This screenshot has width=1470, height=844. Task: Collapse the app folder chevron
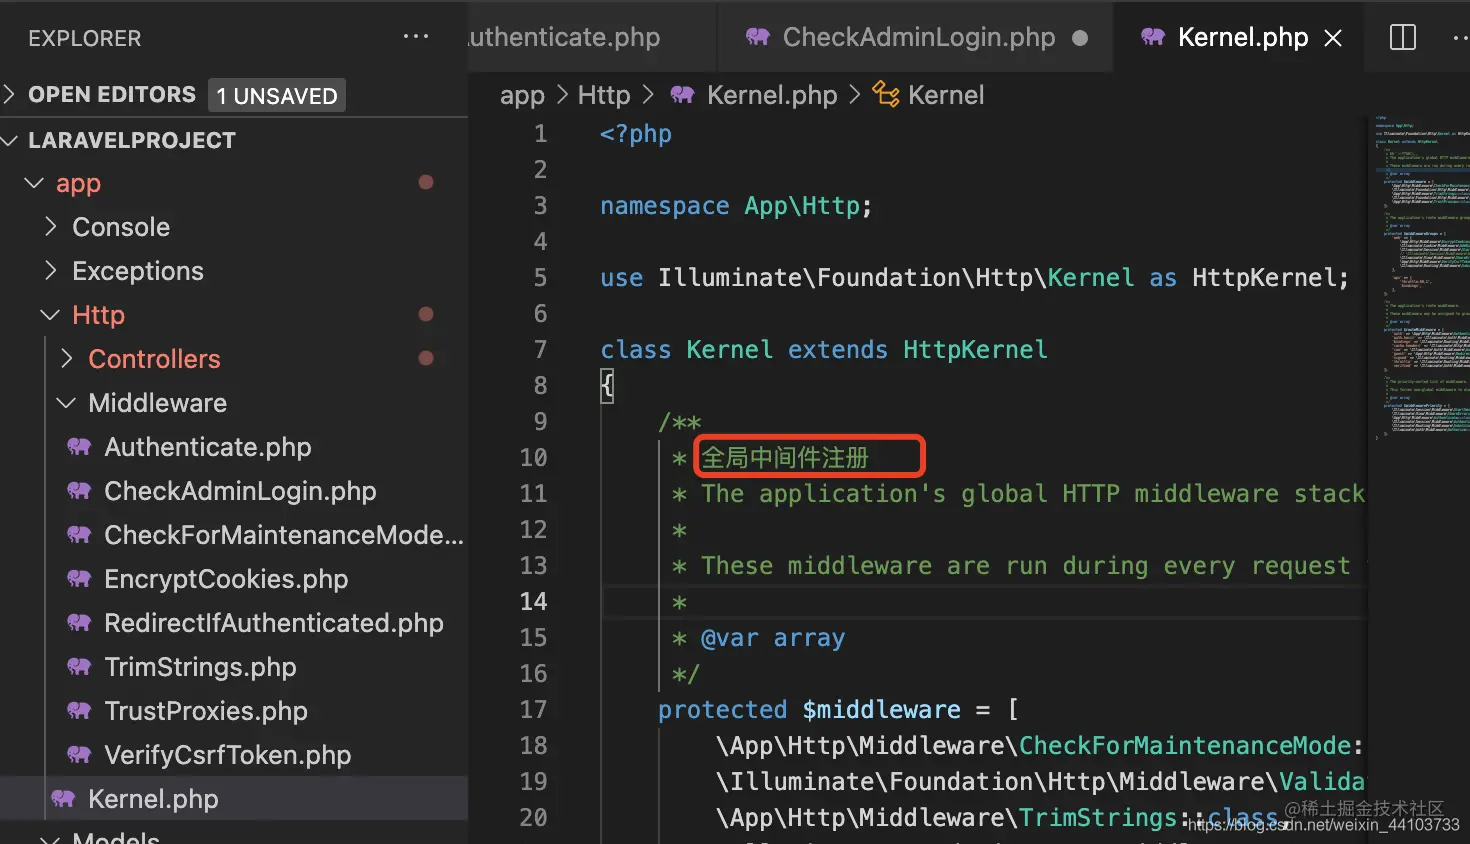34,183
